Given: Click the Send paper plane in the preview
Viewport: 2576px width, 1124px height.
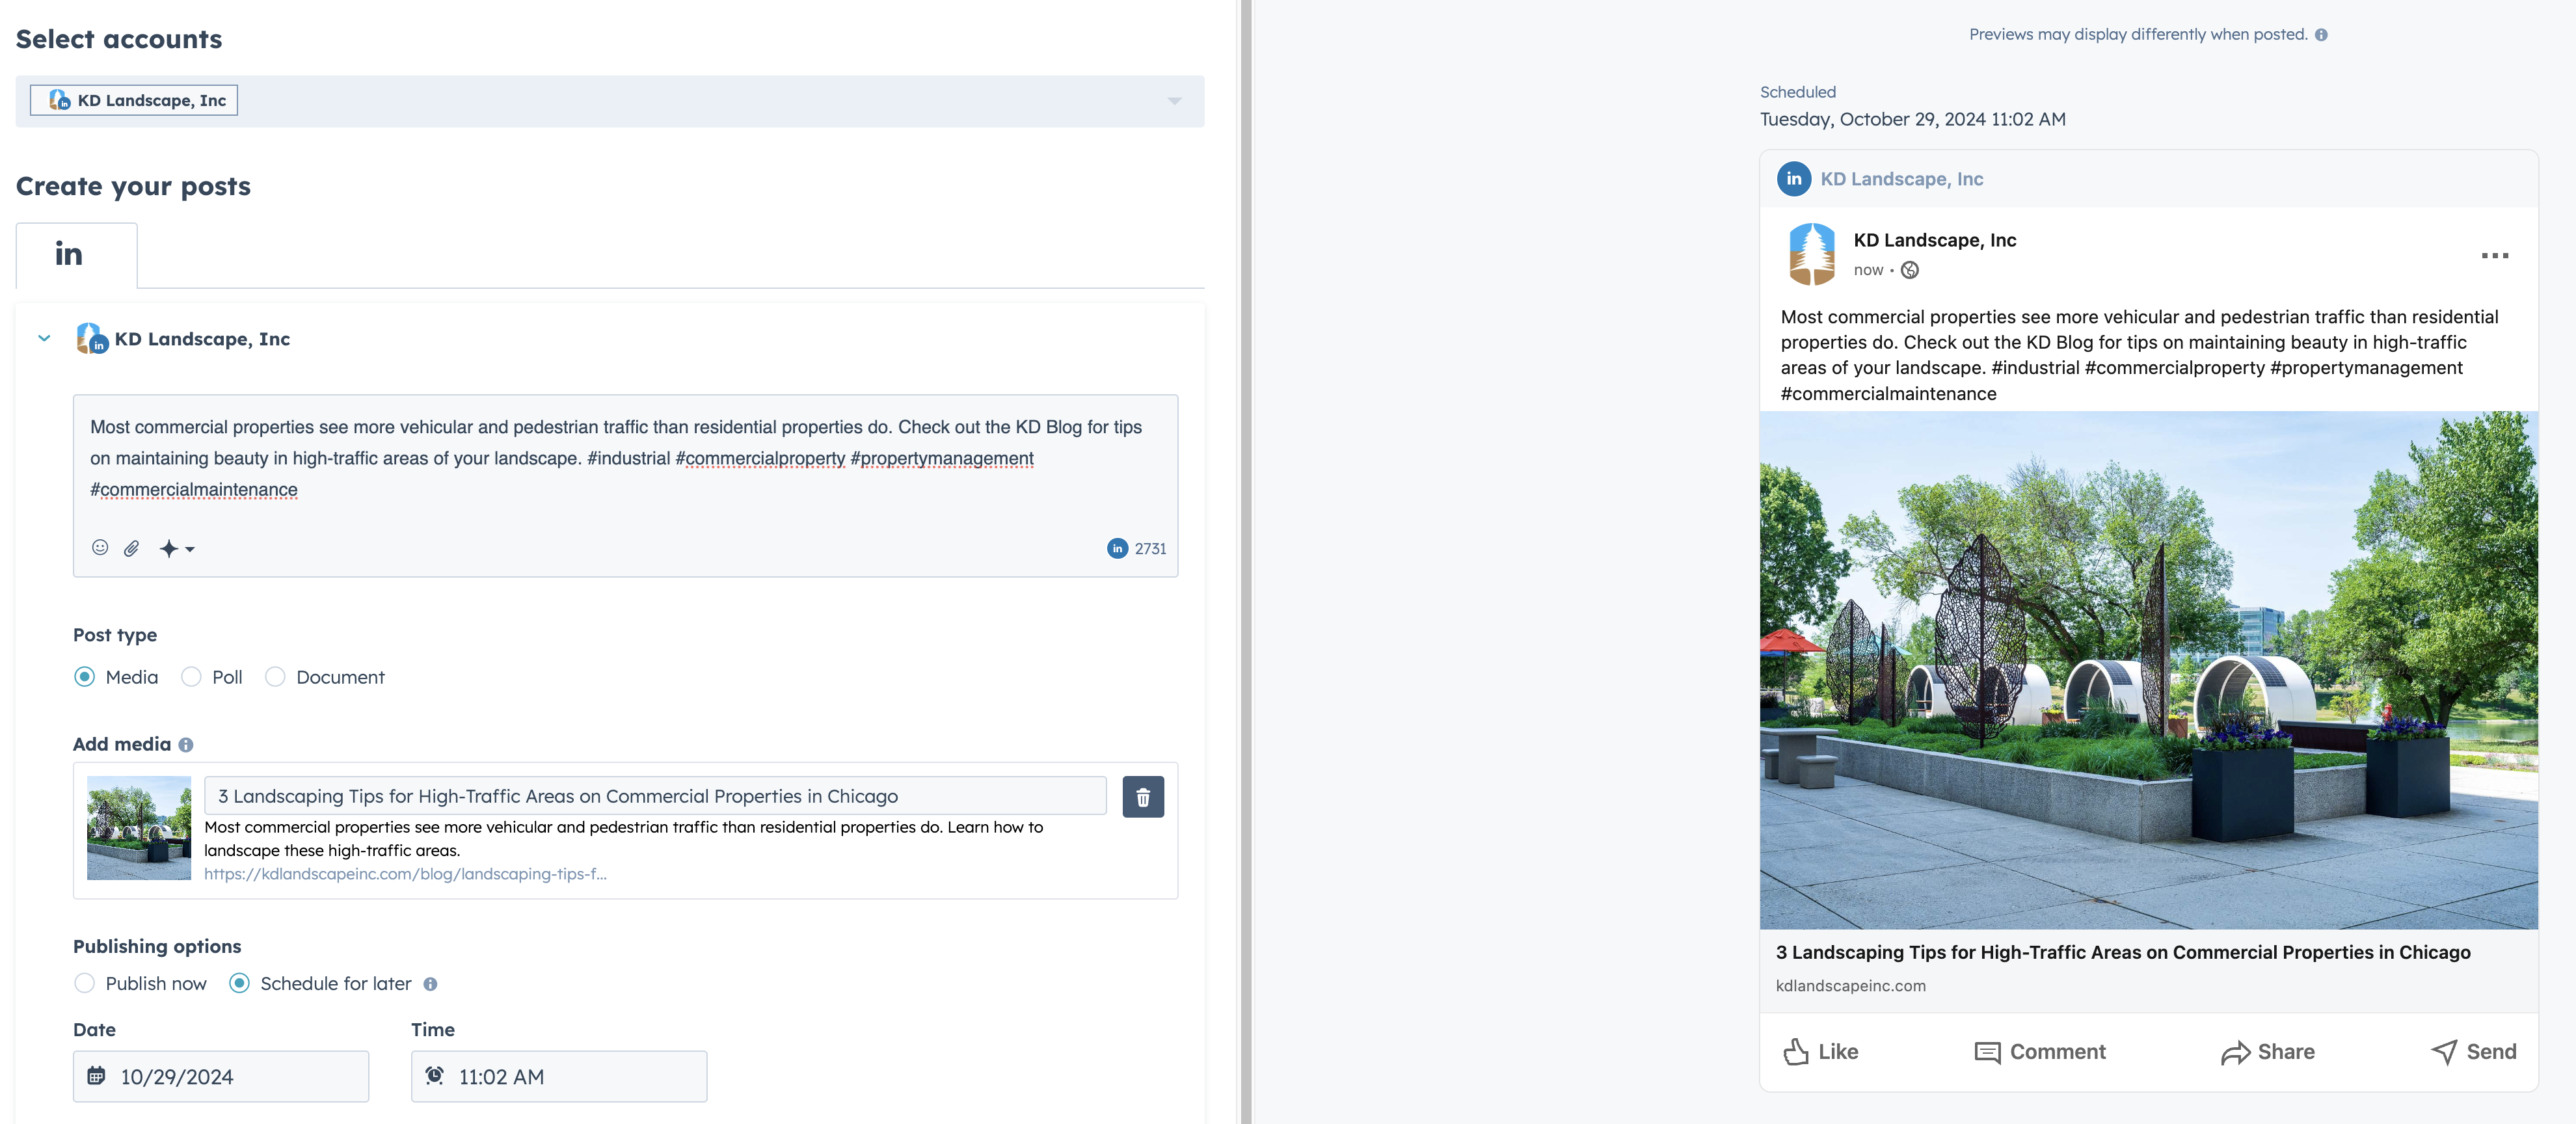Looking at the screenshot, I should (x=2444, y=1052).
